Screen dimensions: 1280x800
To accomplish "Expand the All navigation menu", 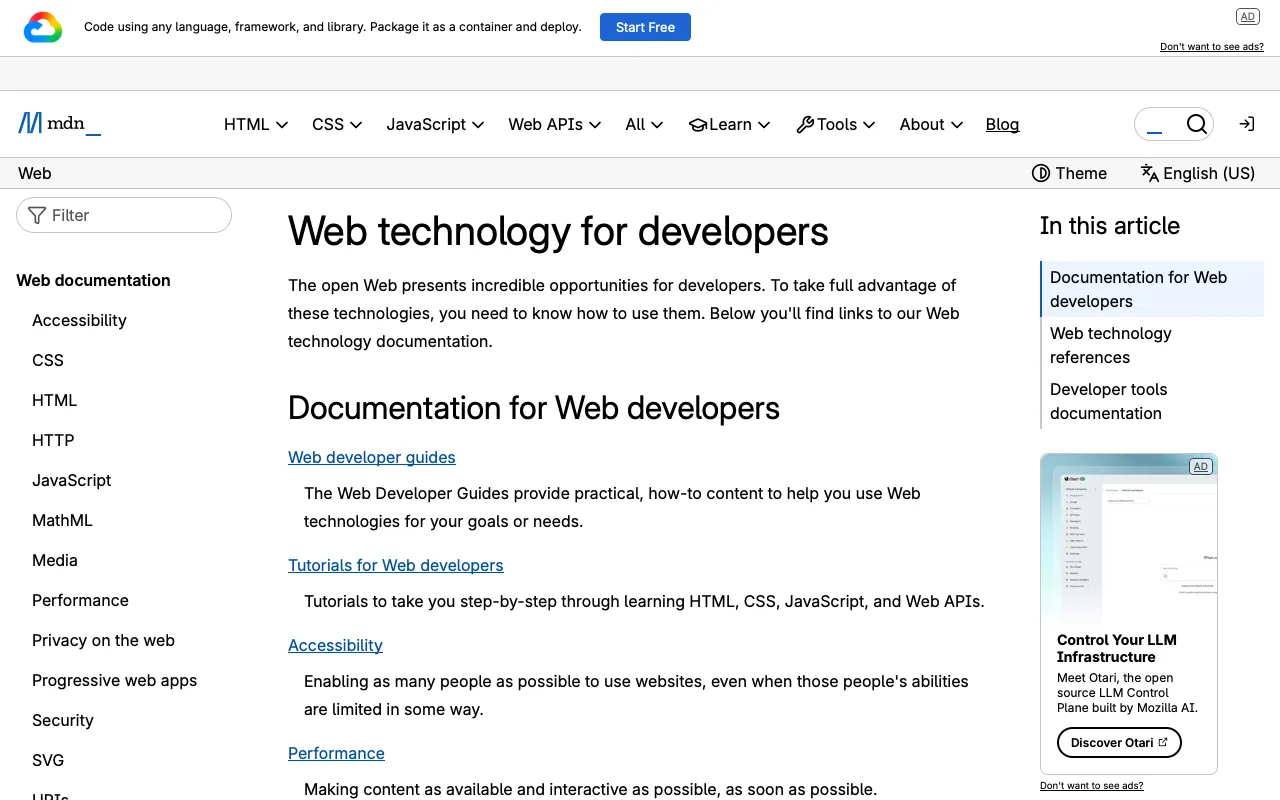I will tap(644, 124).
